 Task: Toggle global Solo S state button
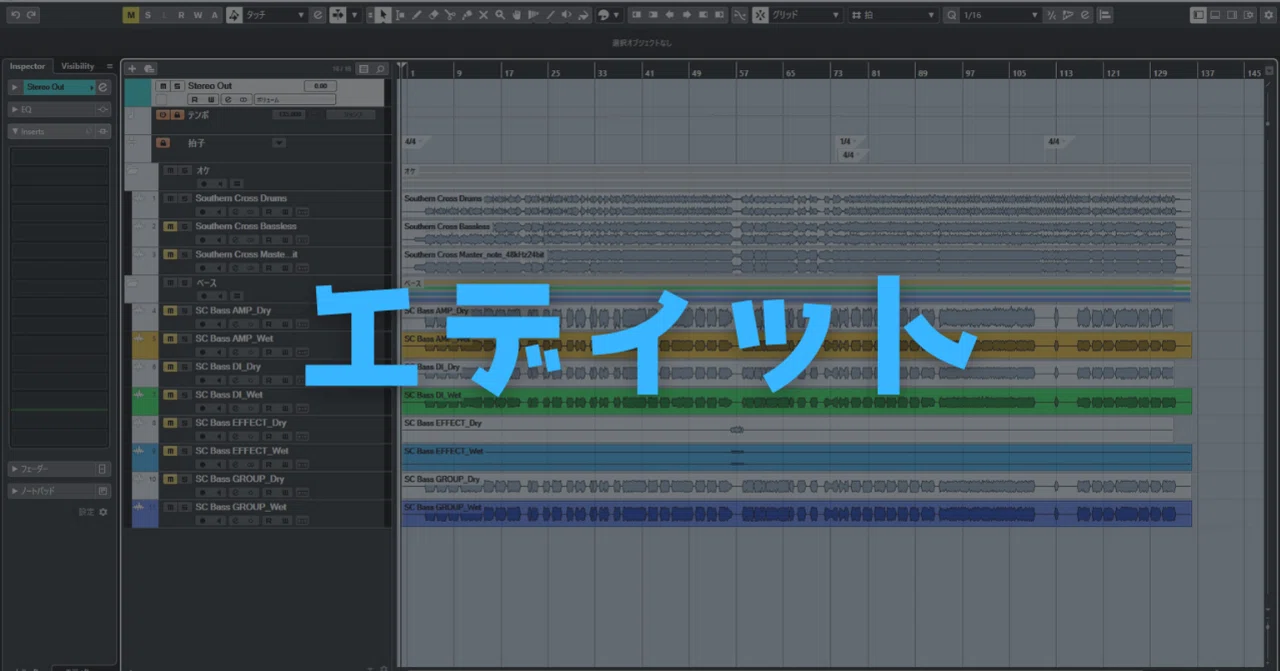pyautogui.click(x=148, y=15)
